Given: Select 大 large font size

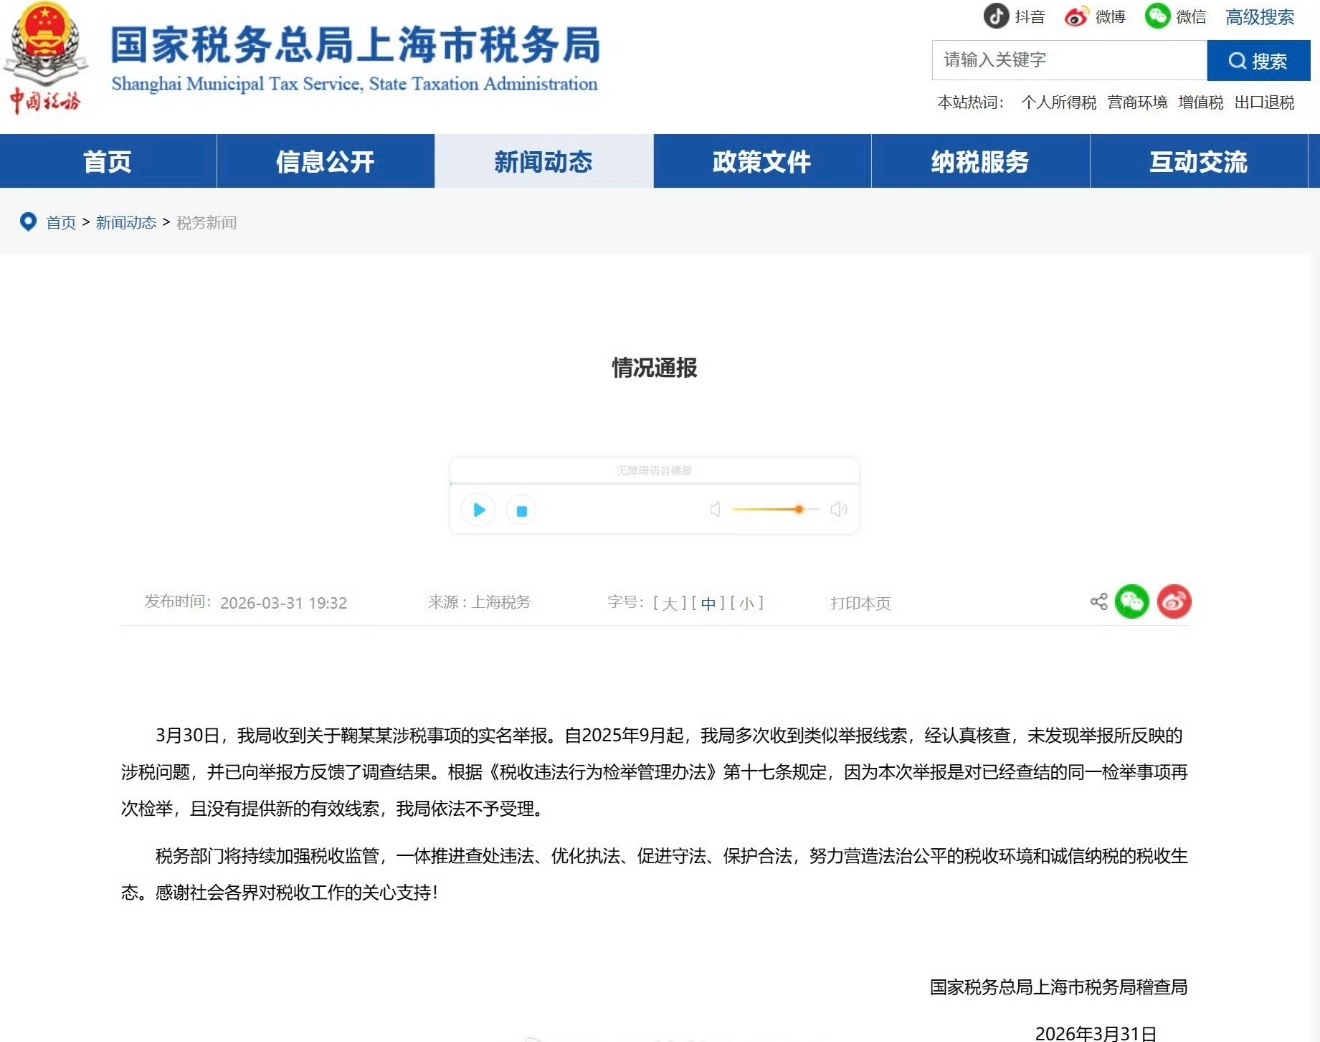Looking at the screenshot, I should pyautogui.click(x=670, y=603).
